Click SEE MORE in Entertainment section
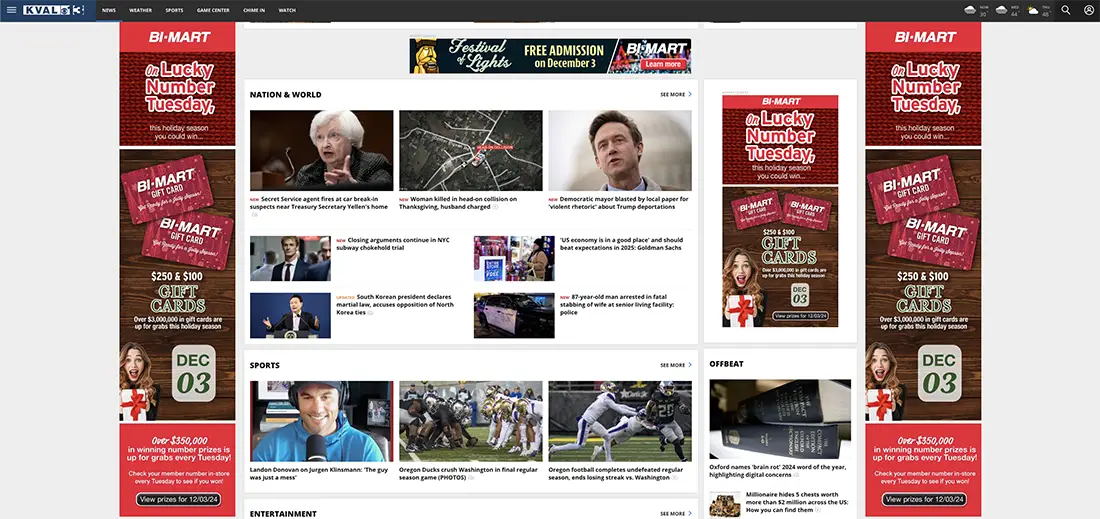Screen dimensions: 1100x519 coord(672,513)
